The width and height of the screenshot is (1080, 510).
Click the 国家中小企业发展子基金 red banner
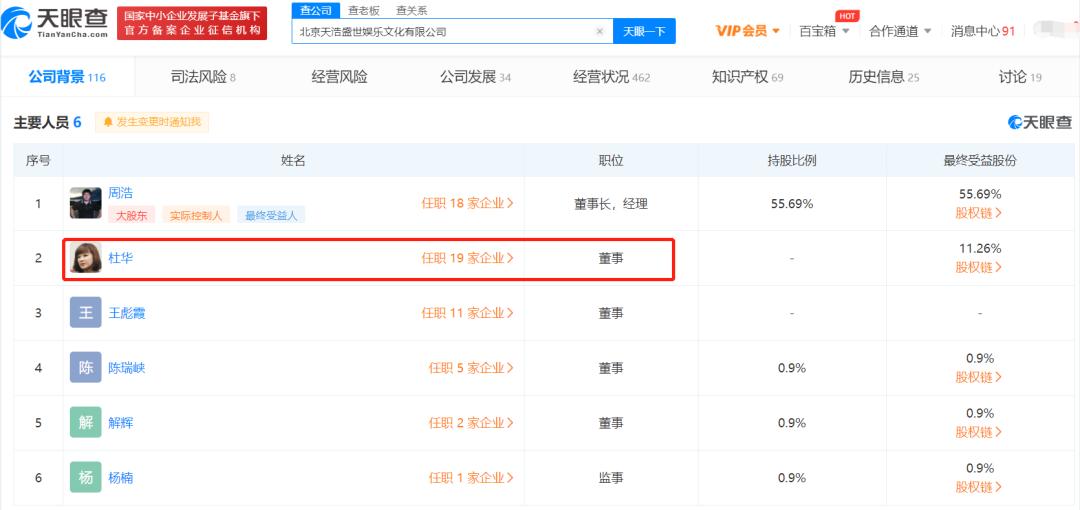(x=192, y=23)
